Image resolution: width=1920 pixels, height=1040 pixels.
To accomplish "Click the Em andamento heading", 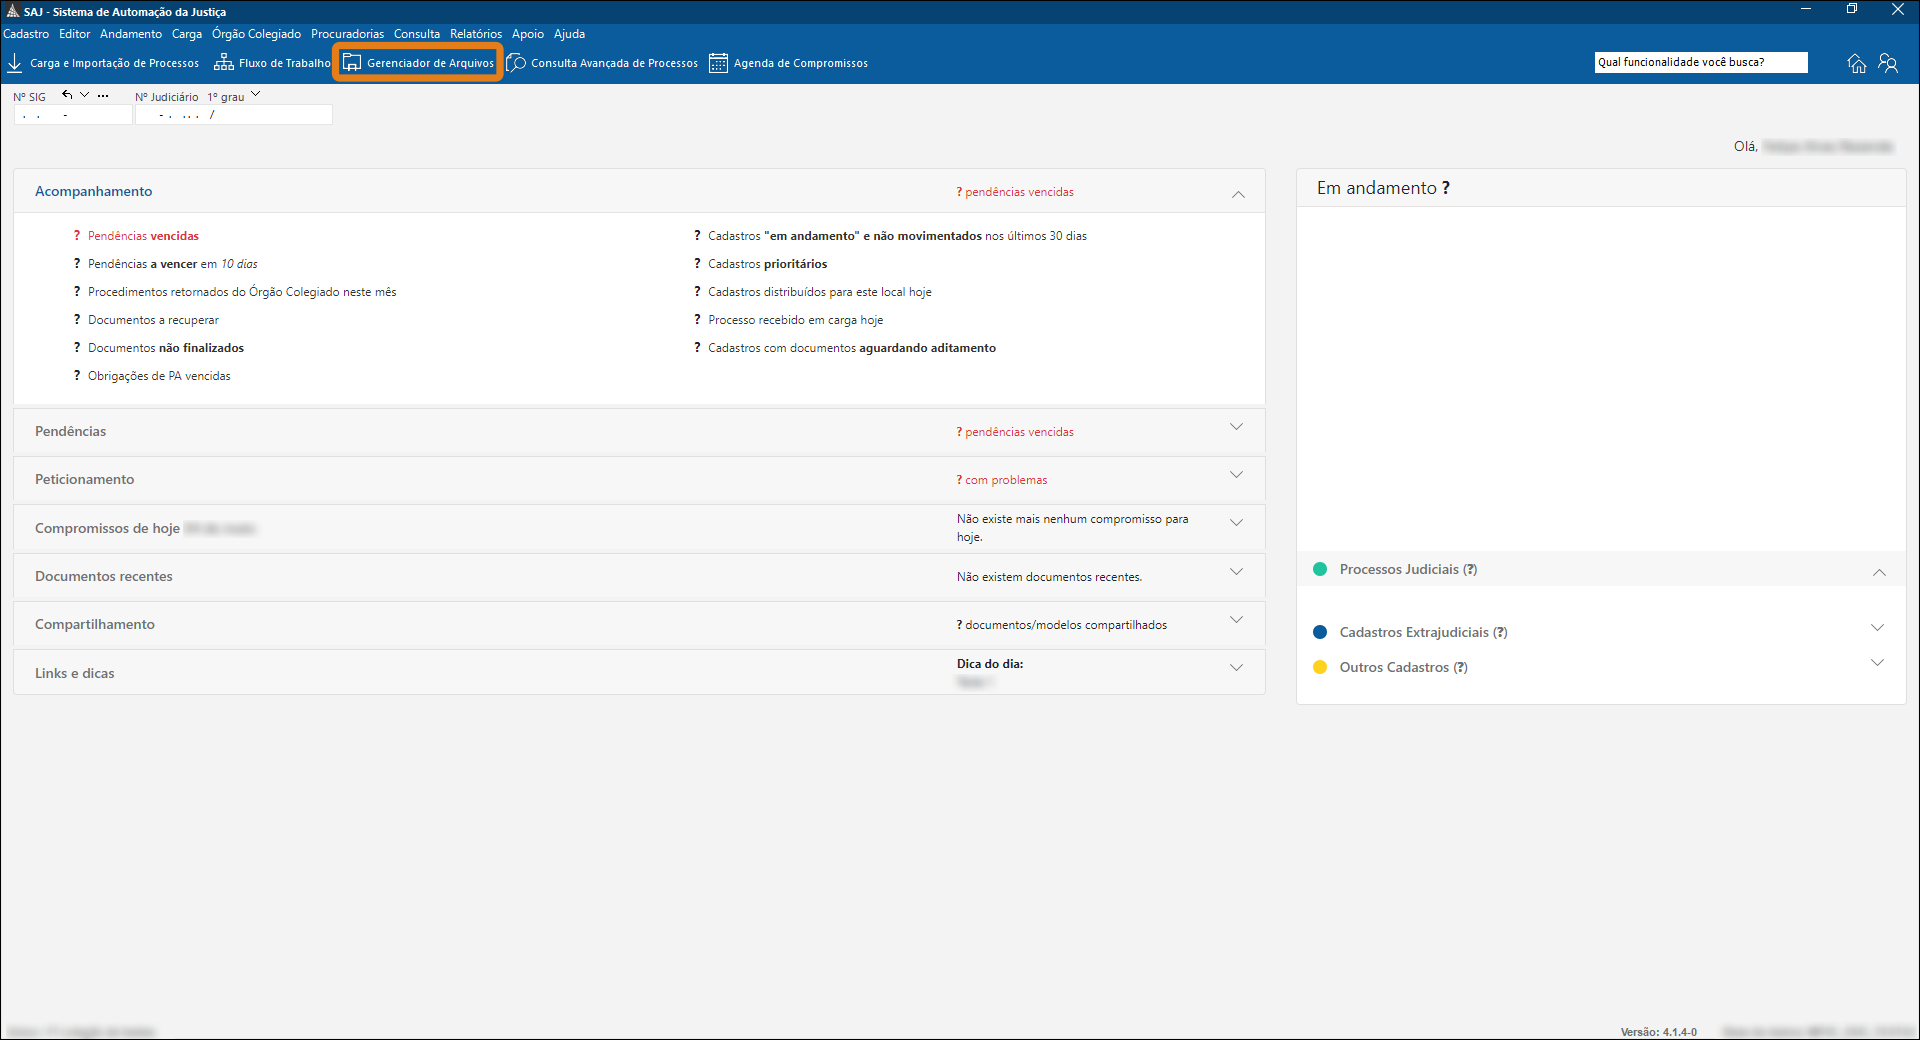I will tap(1383, 188).
